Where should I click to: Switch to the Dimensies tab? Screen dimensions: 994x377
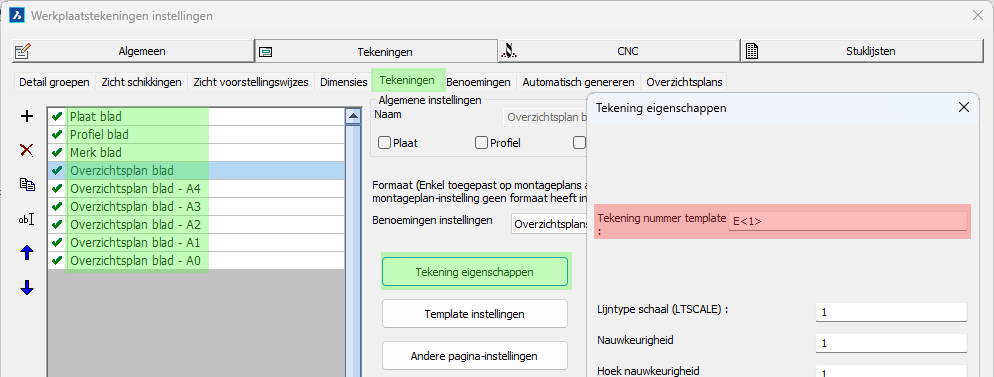coord(344,82)
